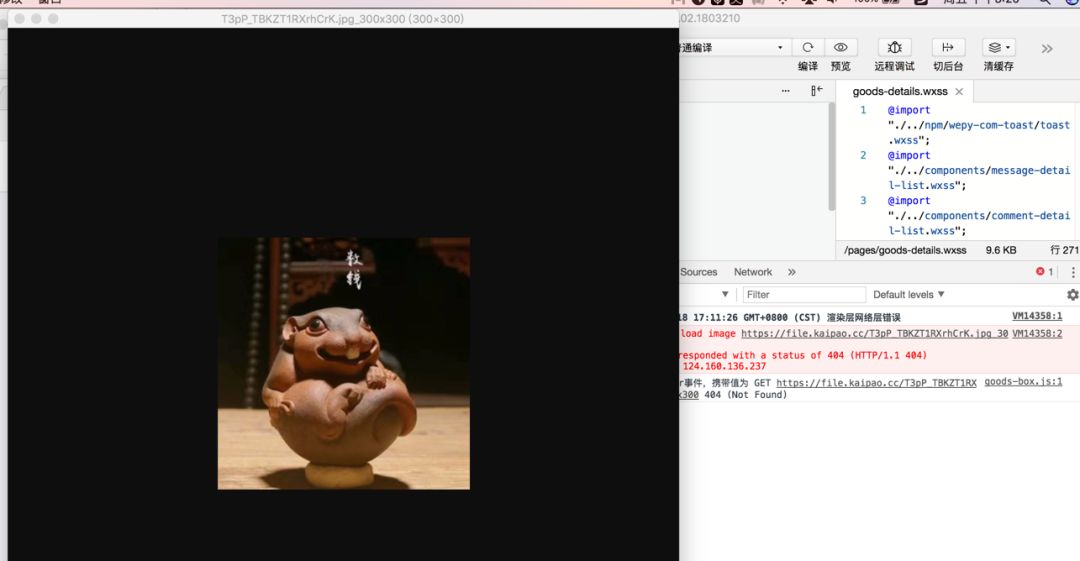Image resolution: width=1080 pixels, height=561 pixels.
Task: Open the VM14358:1 source link
Action: pyautogui.click(x=1037, y=316)
